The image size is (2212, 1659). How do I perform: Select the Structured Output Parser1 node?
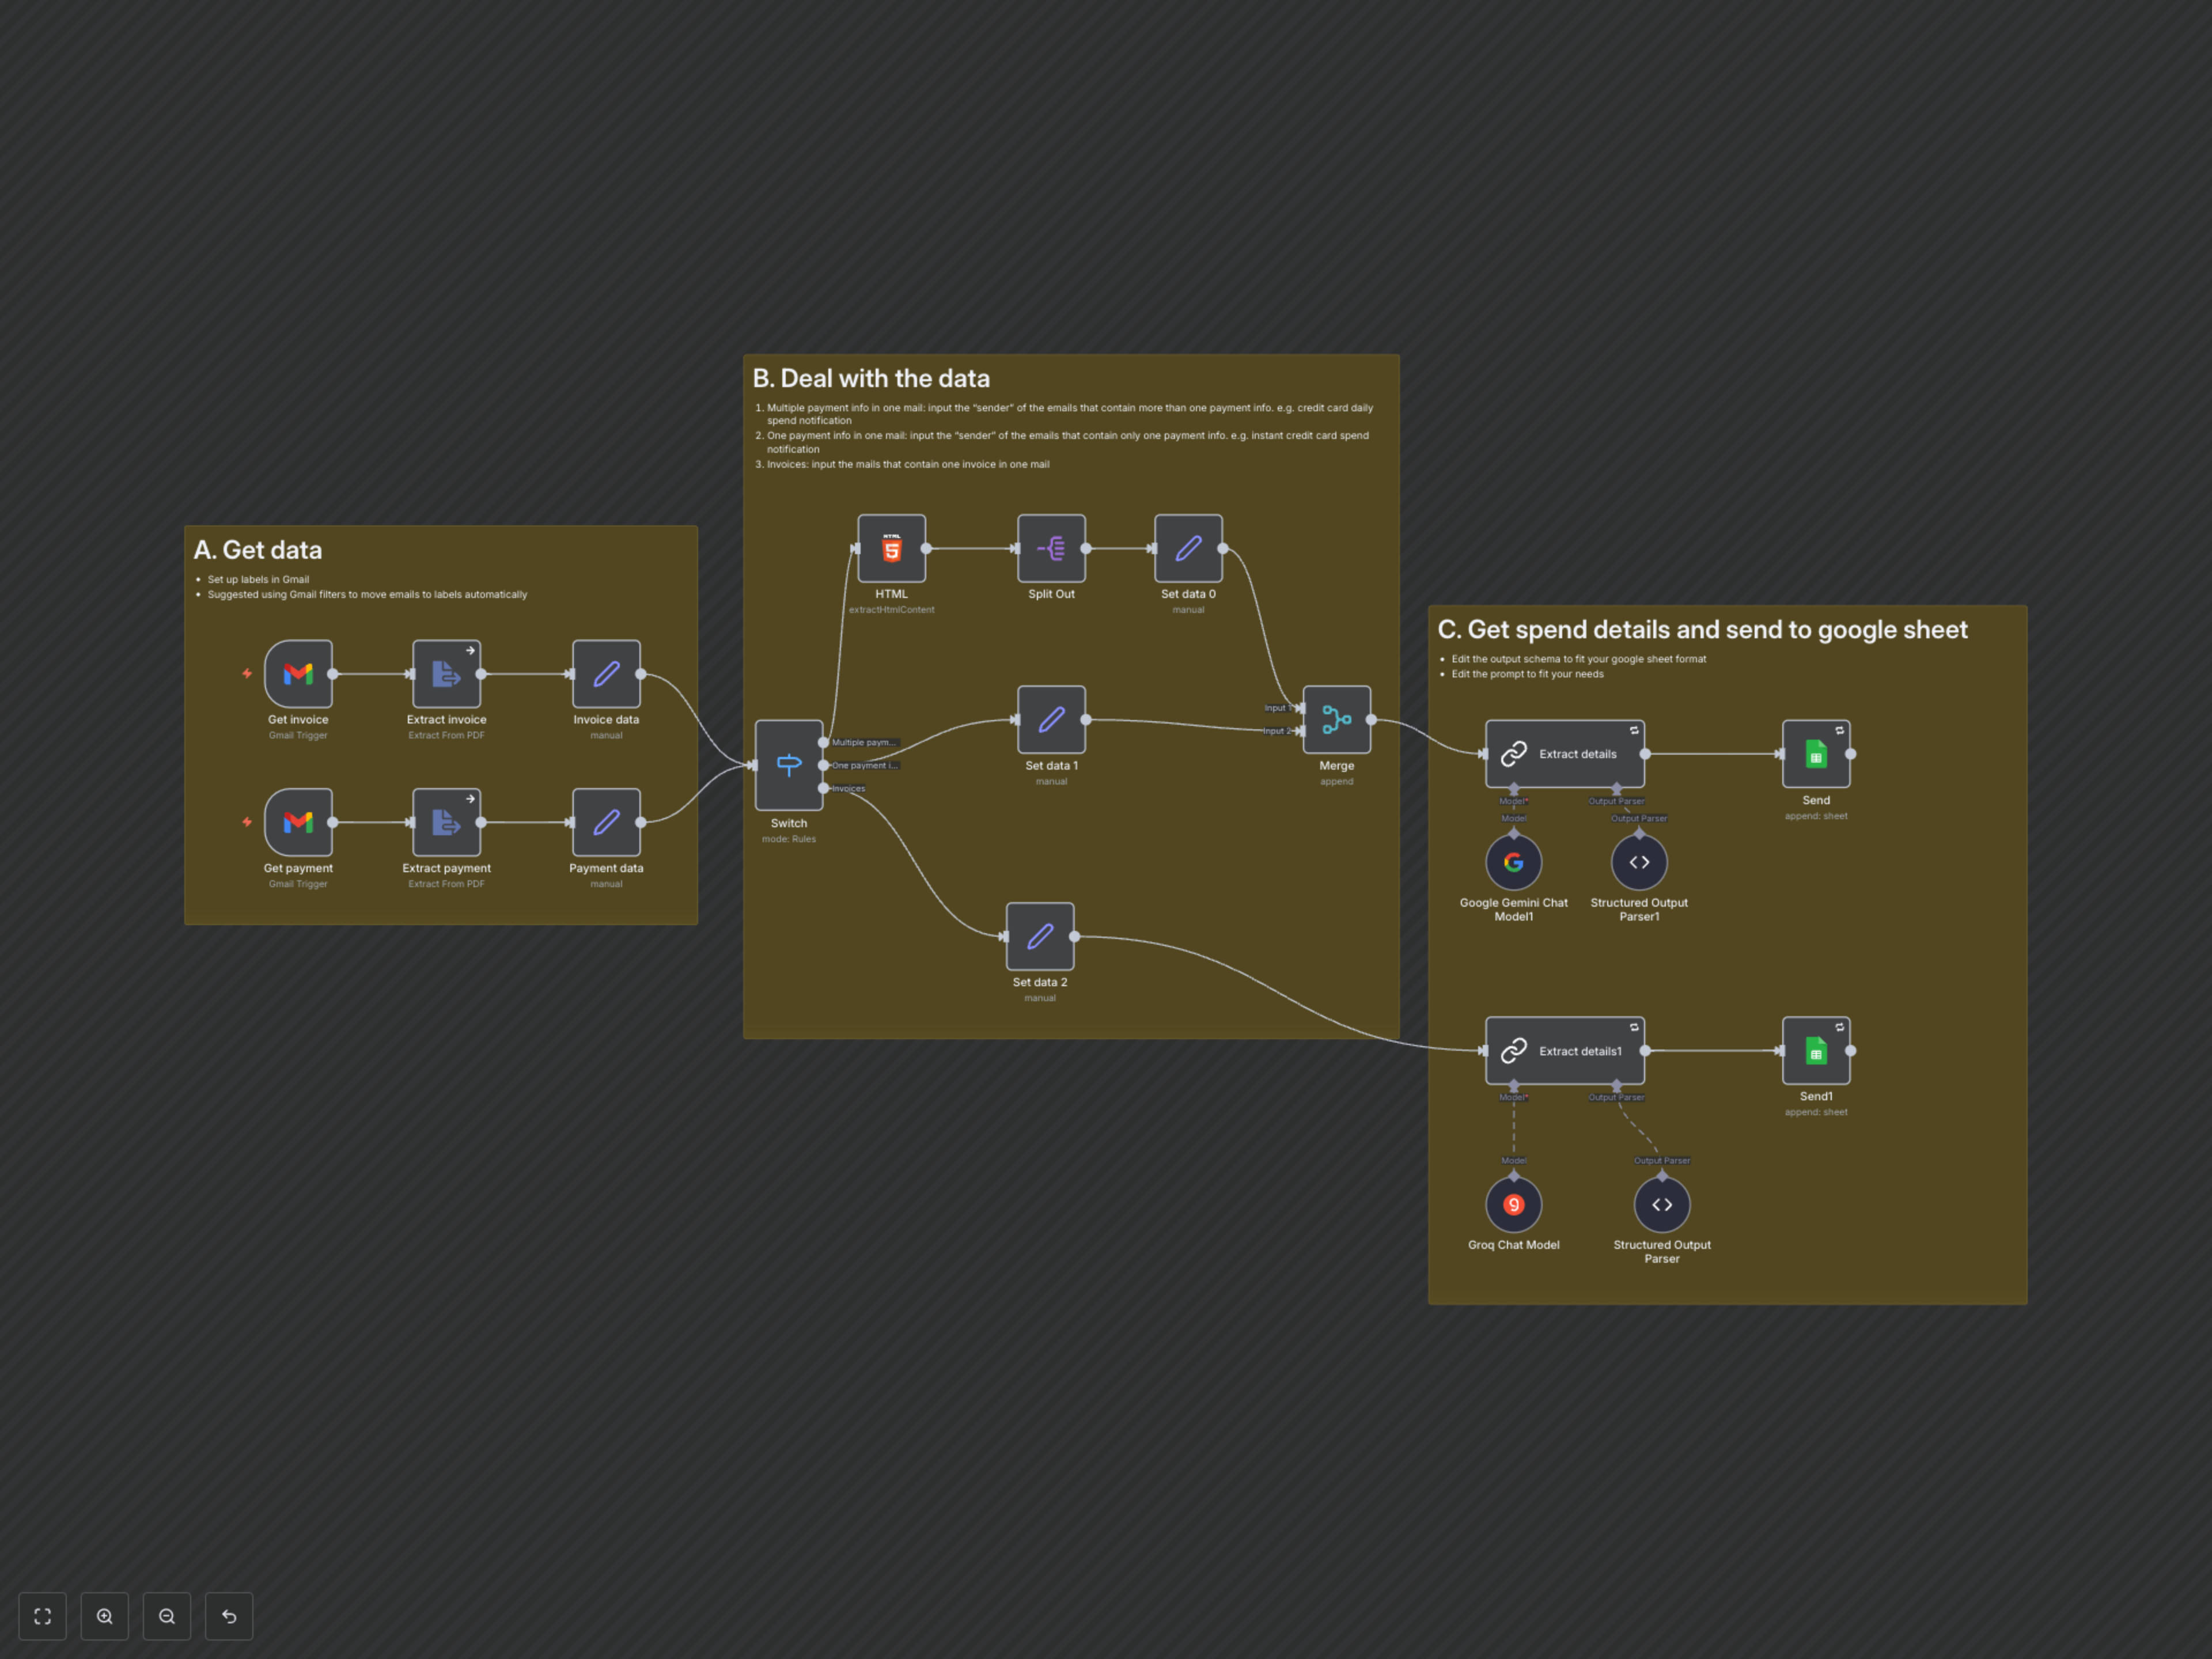click(x=1638, y=861)
